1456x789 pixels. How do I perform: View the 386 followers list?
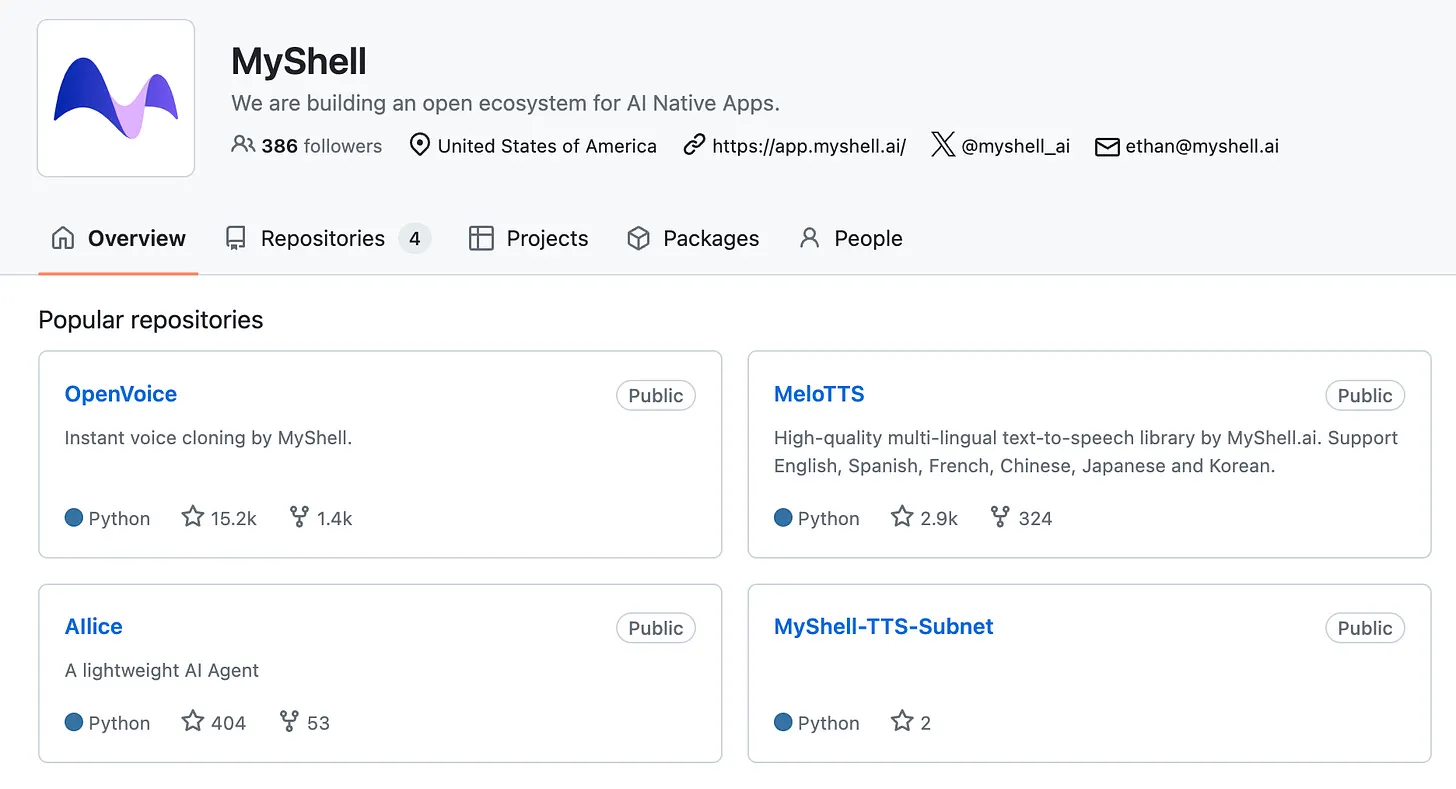(320, 146)
